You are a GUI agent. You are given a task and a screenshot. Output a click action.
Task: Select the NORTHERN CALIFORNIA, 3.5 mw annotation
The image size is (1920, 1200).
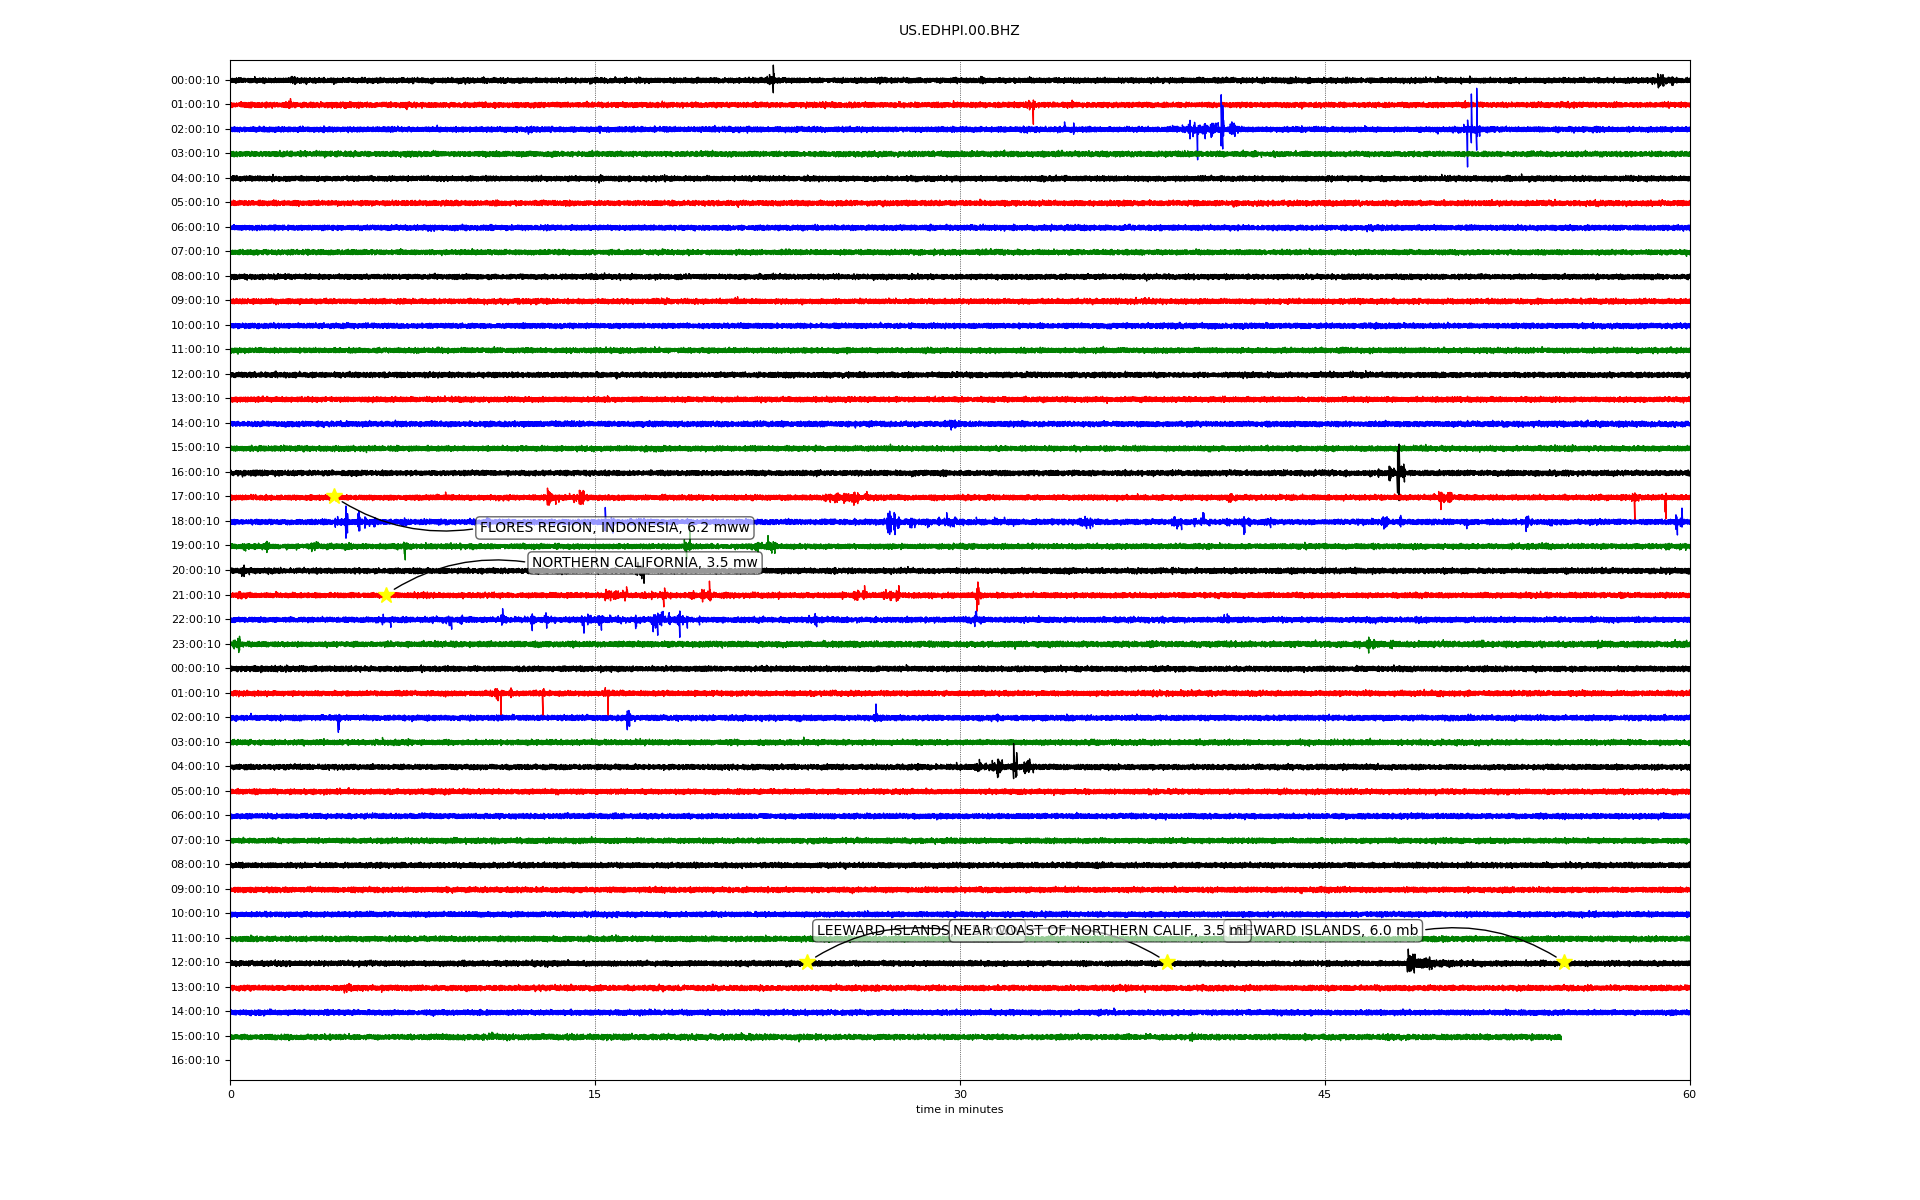644,562
